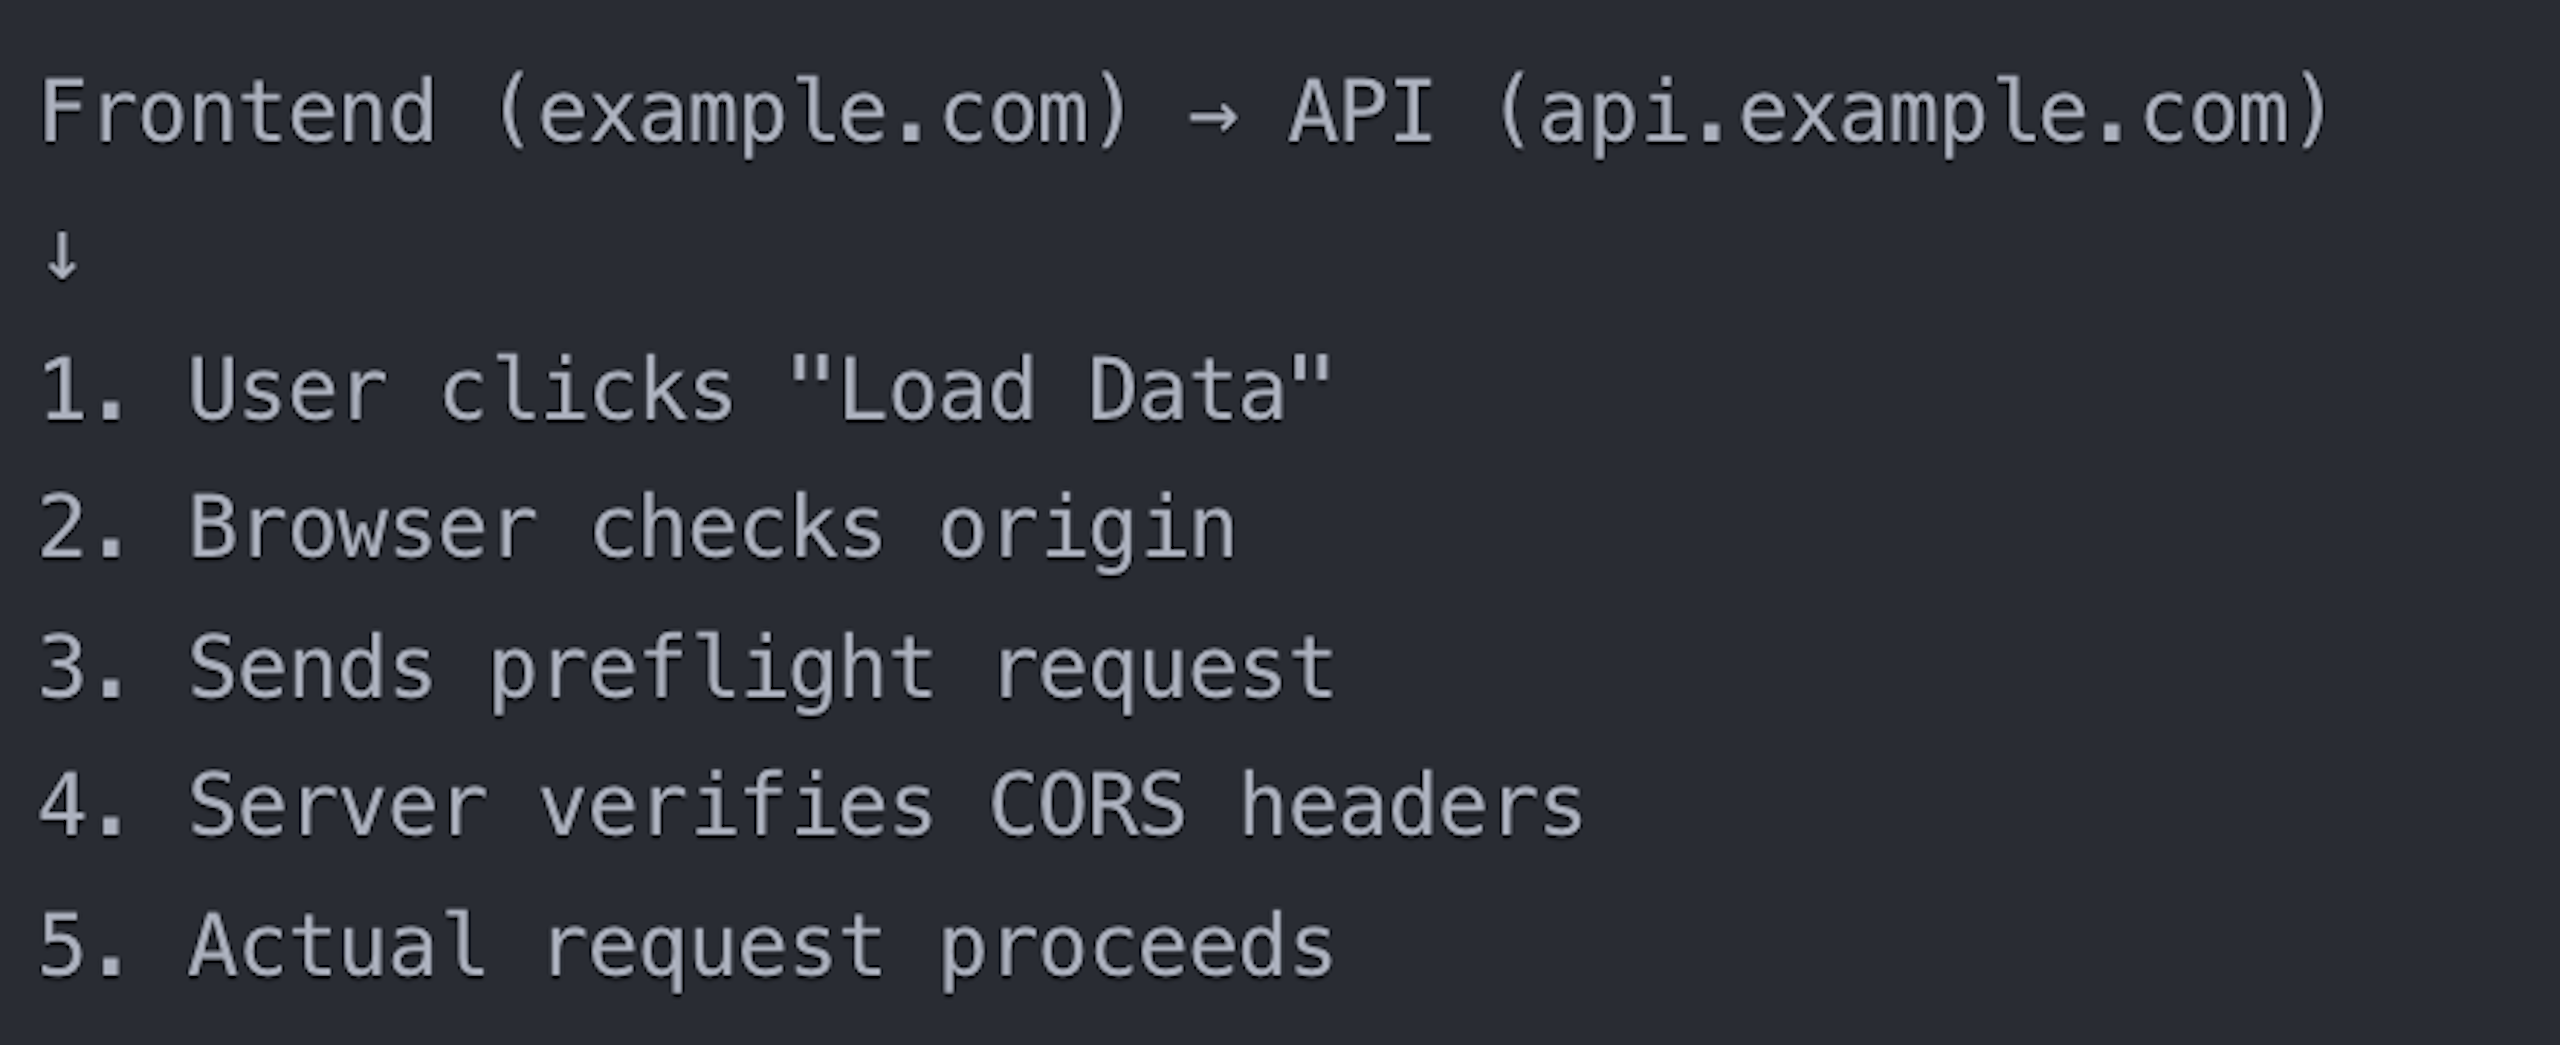Click the "(example.com)" text after Frontend
2560x1045 pixels.
click(x=812, y=114)
